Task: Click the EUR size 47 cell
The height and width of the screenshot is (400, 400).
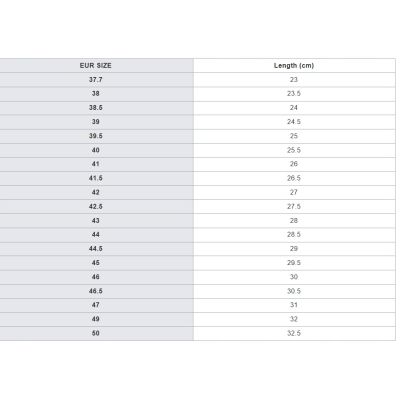Action: [96, 305]
